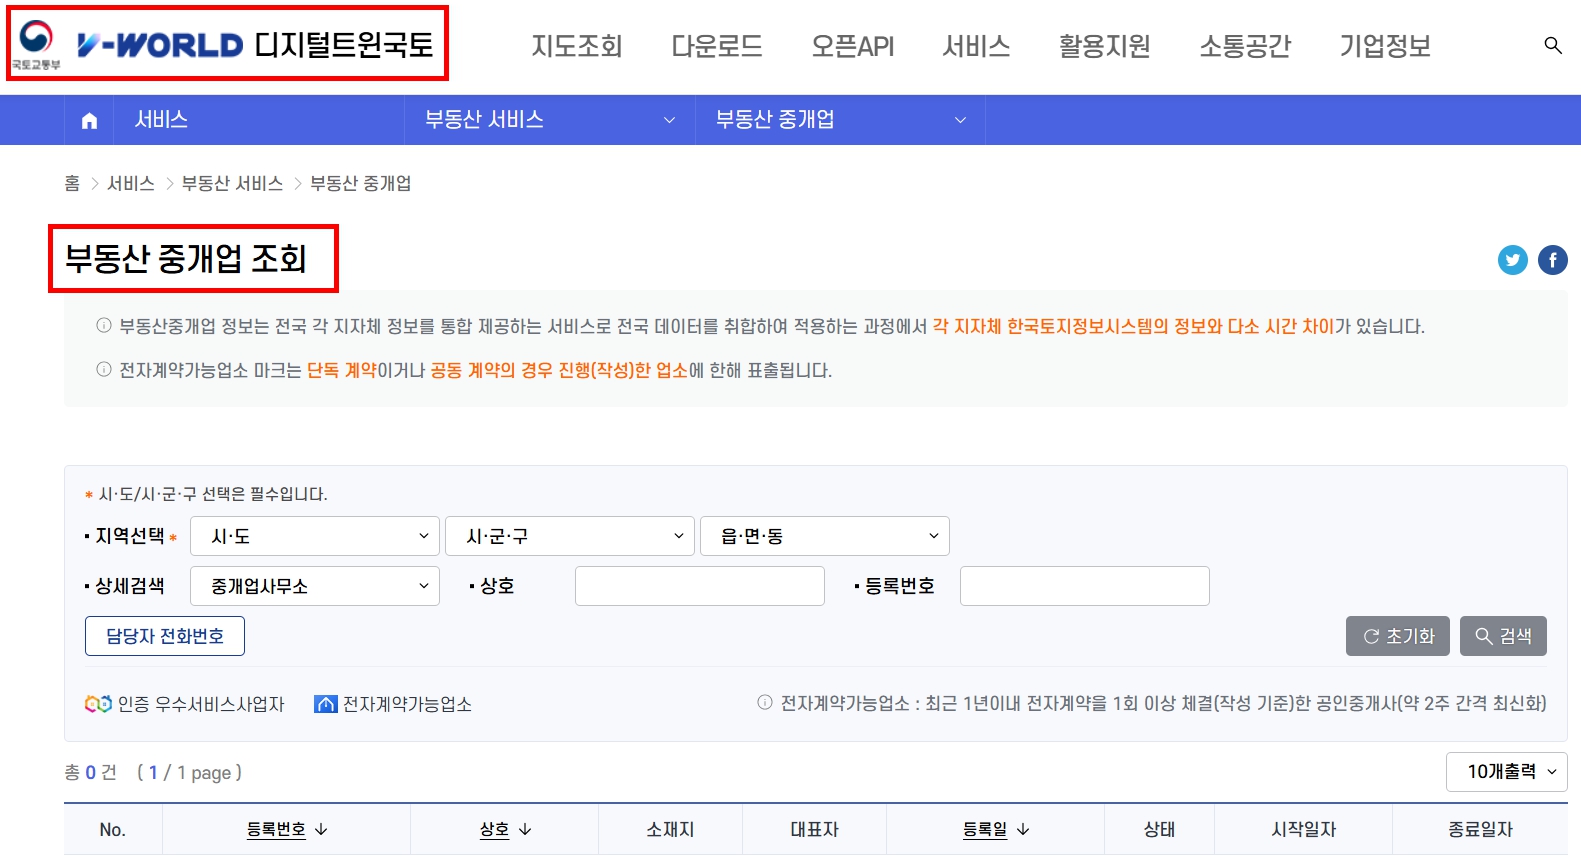Click the 총 0 건 result count
This screenshot has height=856, width=1581.
[90, 772]
